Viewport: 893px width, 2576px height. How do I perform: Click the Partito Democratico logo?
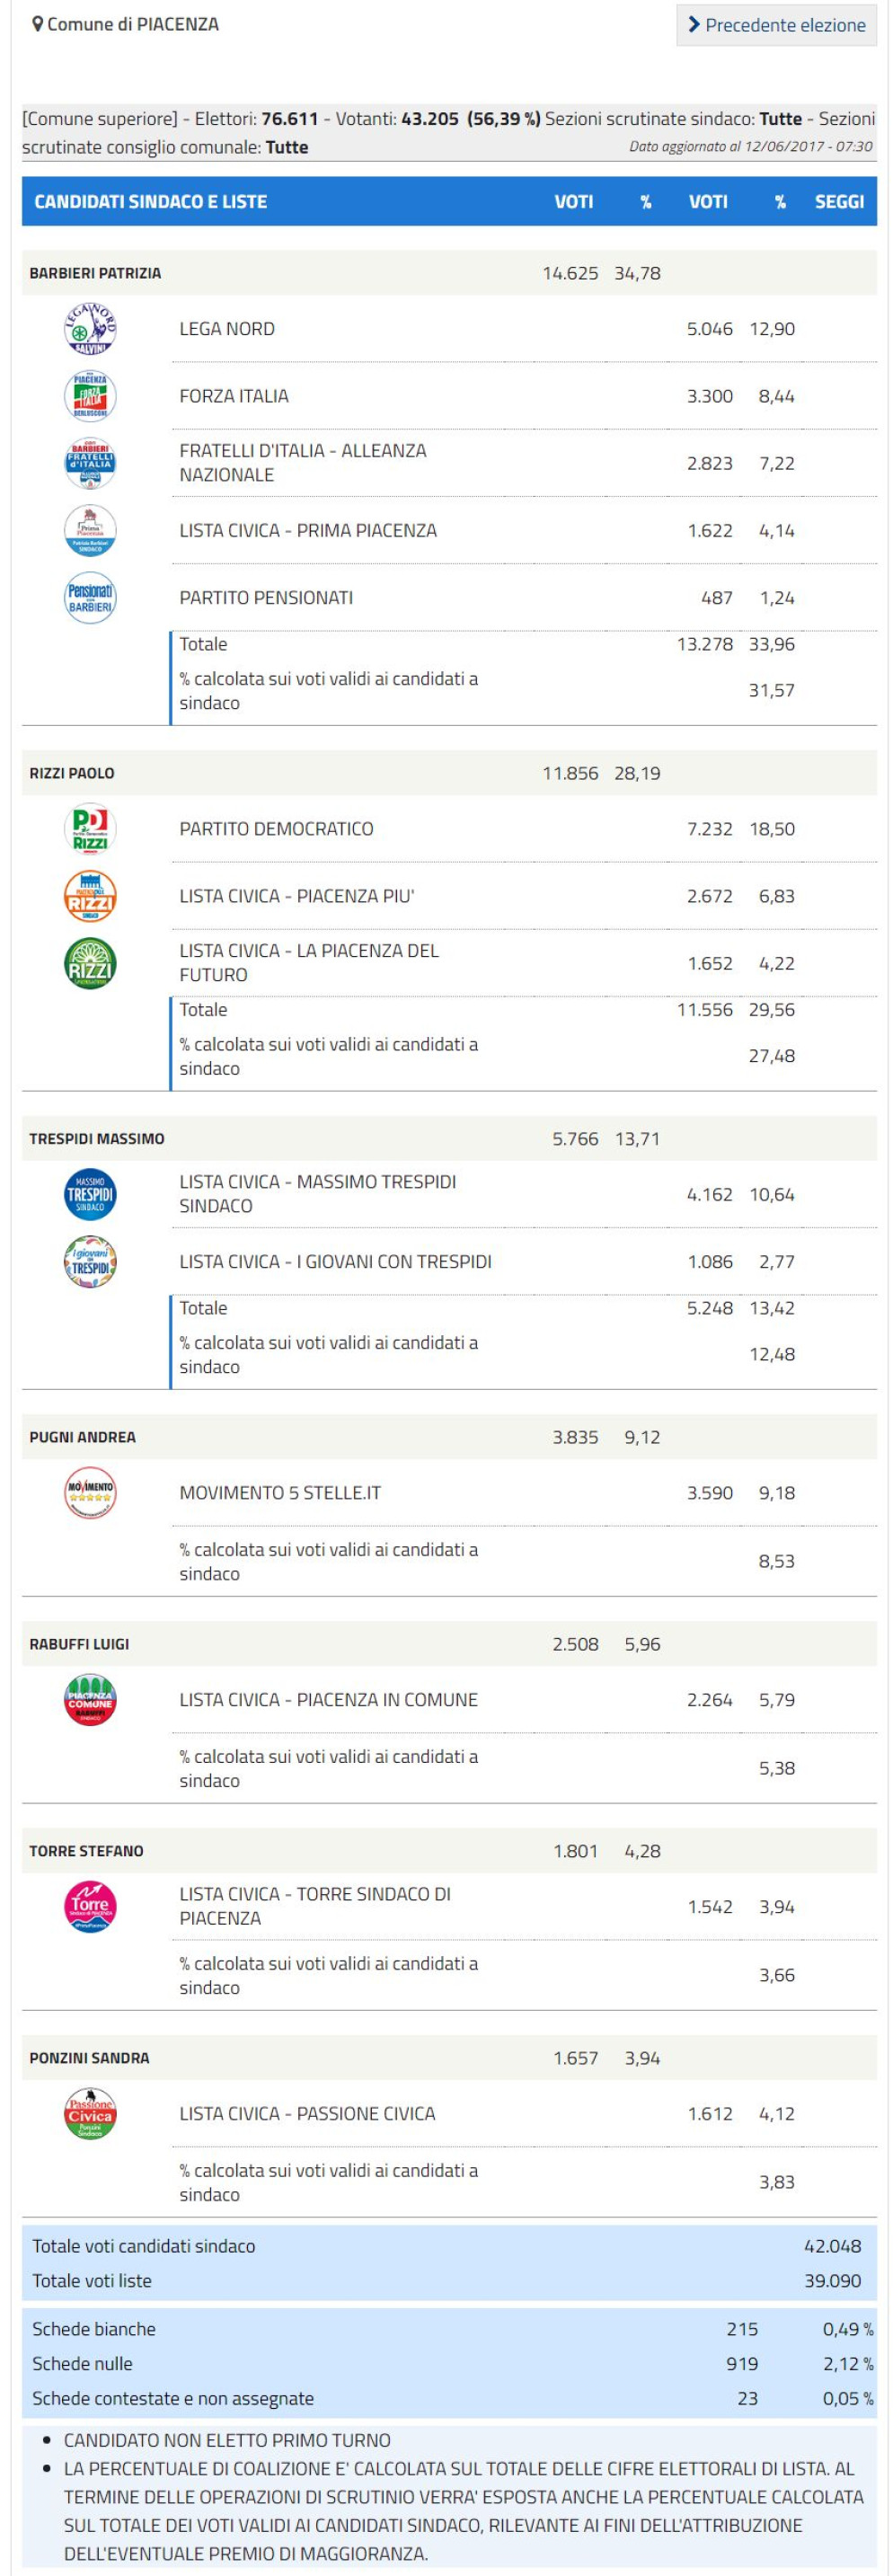(x=90, y=829)
